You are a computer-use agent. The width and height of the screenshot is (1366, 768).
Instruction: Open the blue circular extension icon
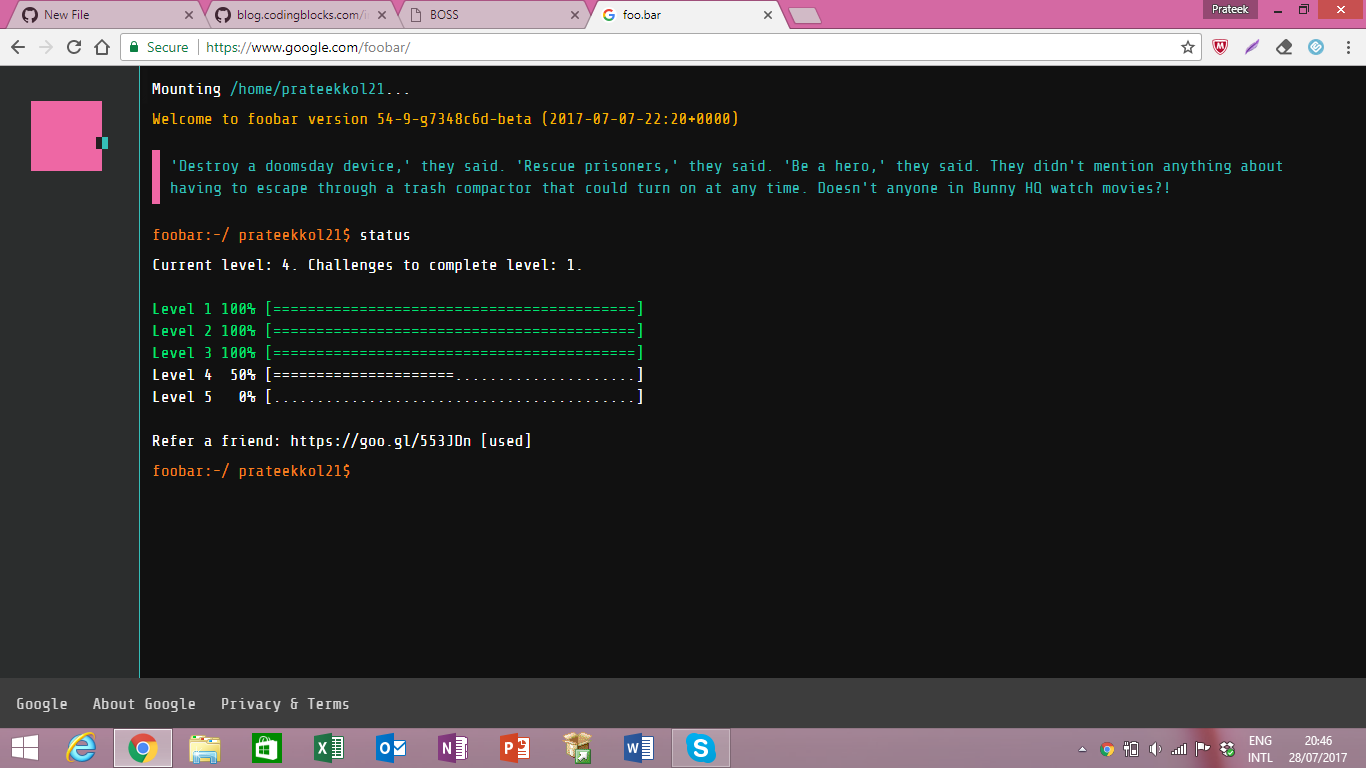[x=1316, y=47]
